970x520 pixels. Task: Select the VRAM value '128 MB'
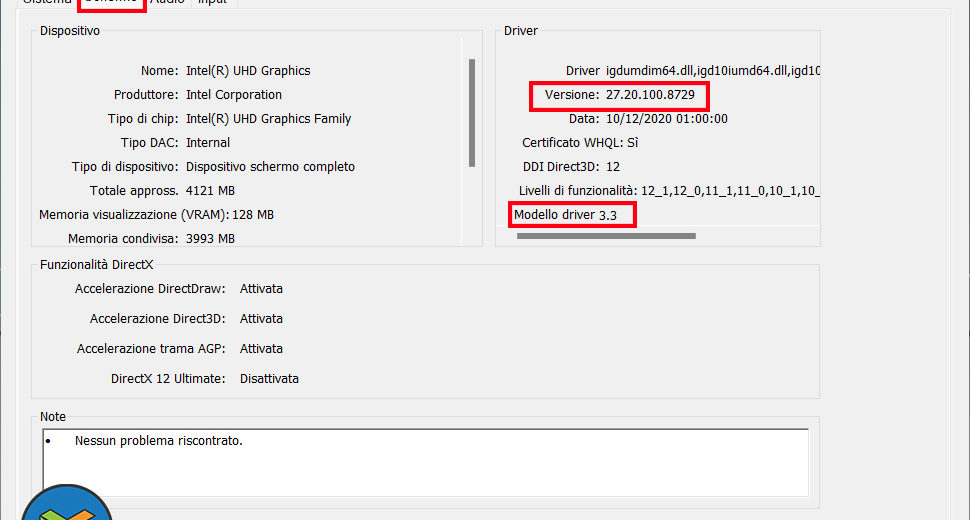pos(253,215)
